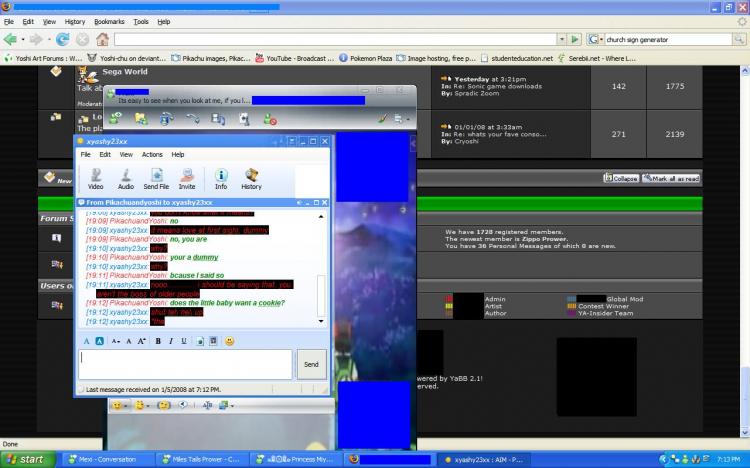Viewport: 750px width, 468px height.
Task: Click in the message input box
Action: point(185,364)
